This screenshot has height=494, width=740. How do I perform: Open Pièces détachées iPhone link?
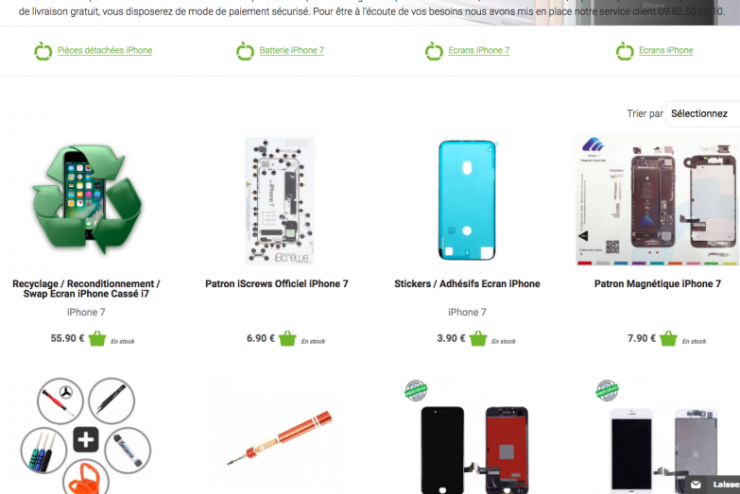(x=105, y=50)
